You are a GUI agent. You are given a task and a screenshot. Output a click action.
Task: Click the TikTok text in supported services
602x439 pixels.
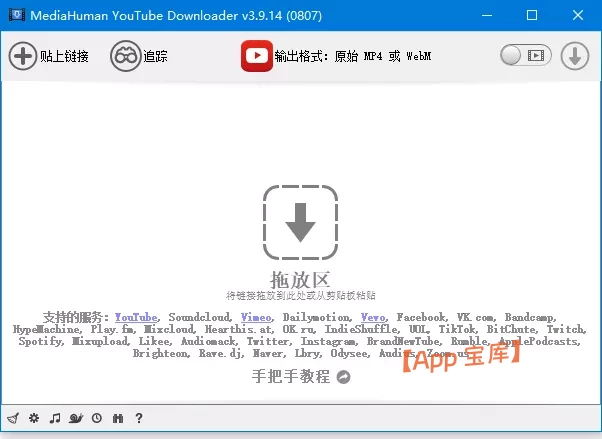[x=458, y=329]
